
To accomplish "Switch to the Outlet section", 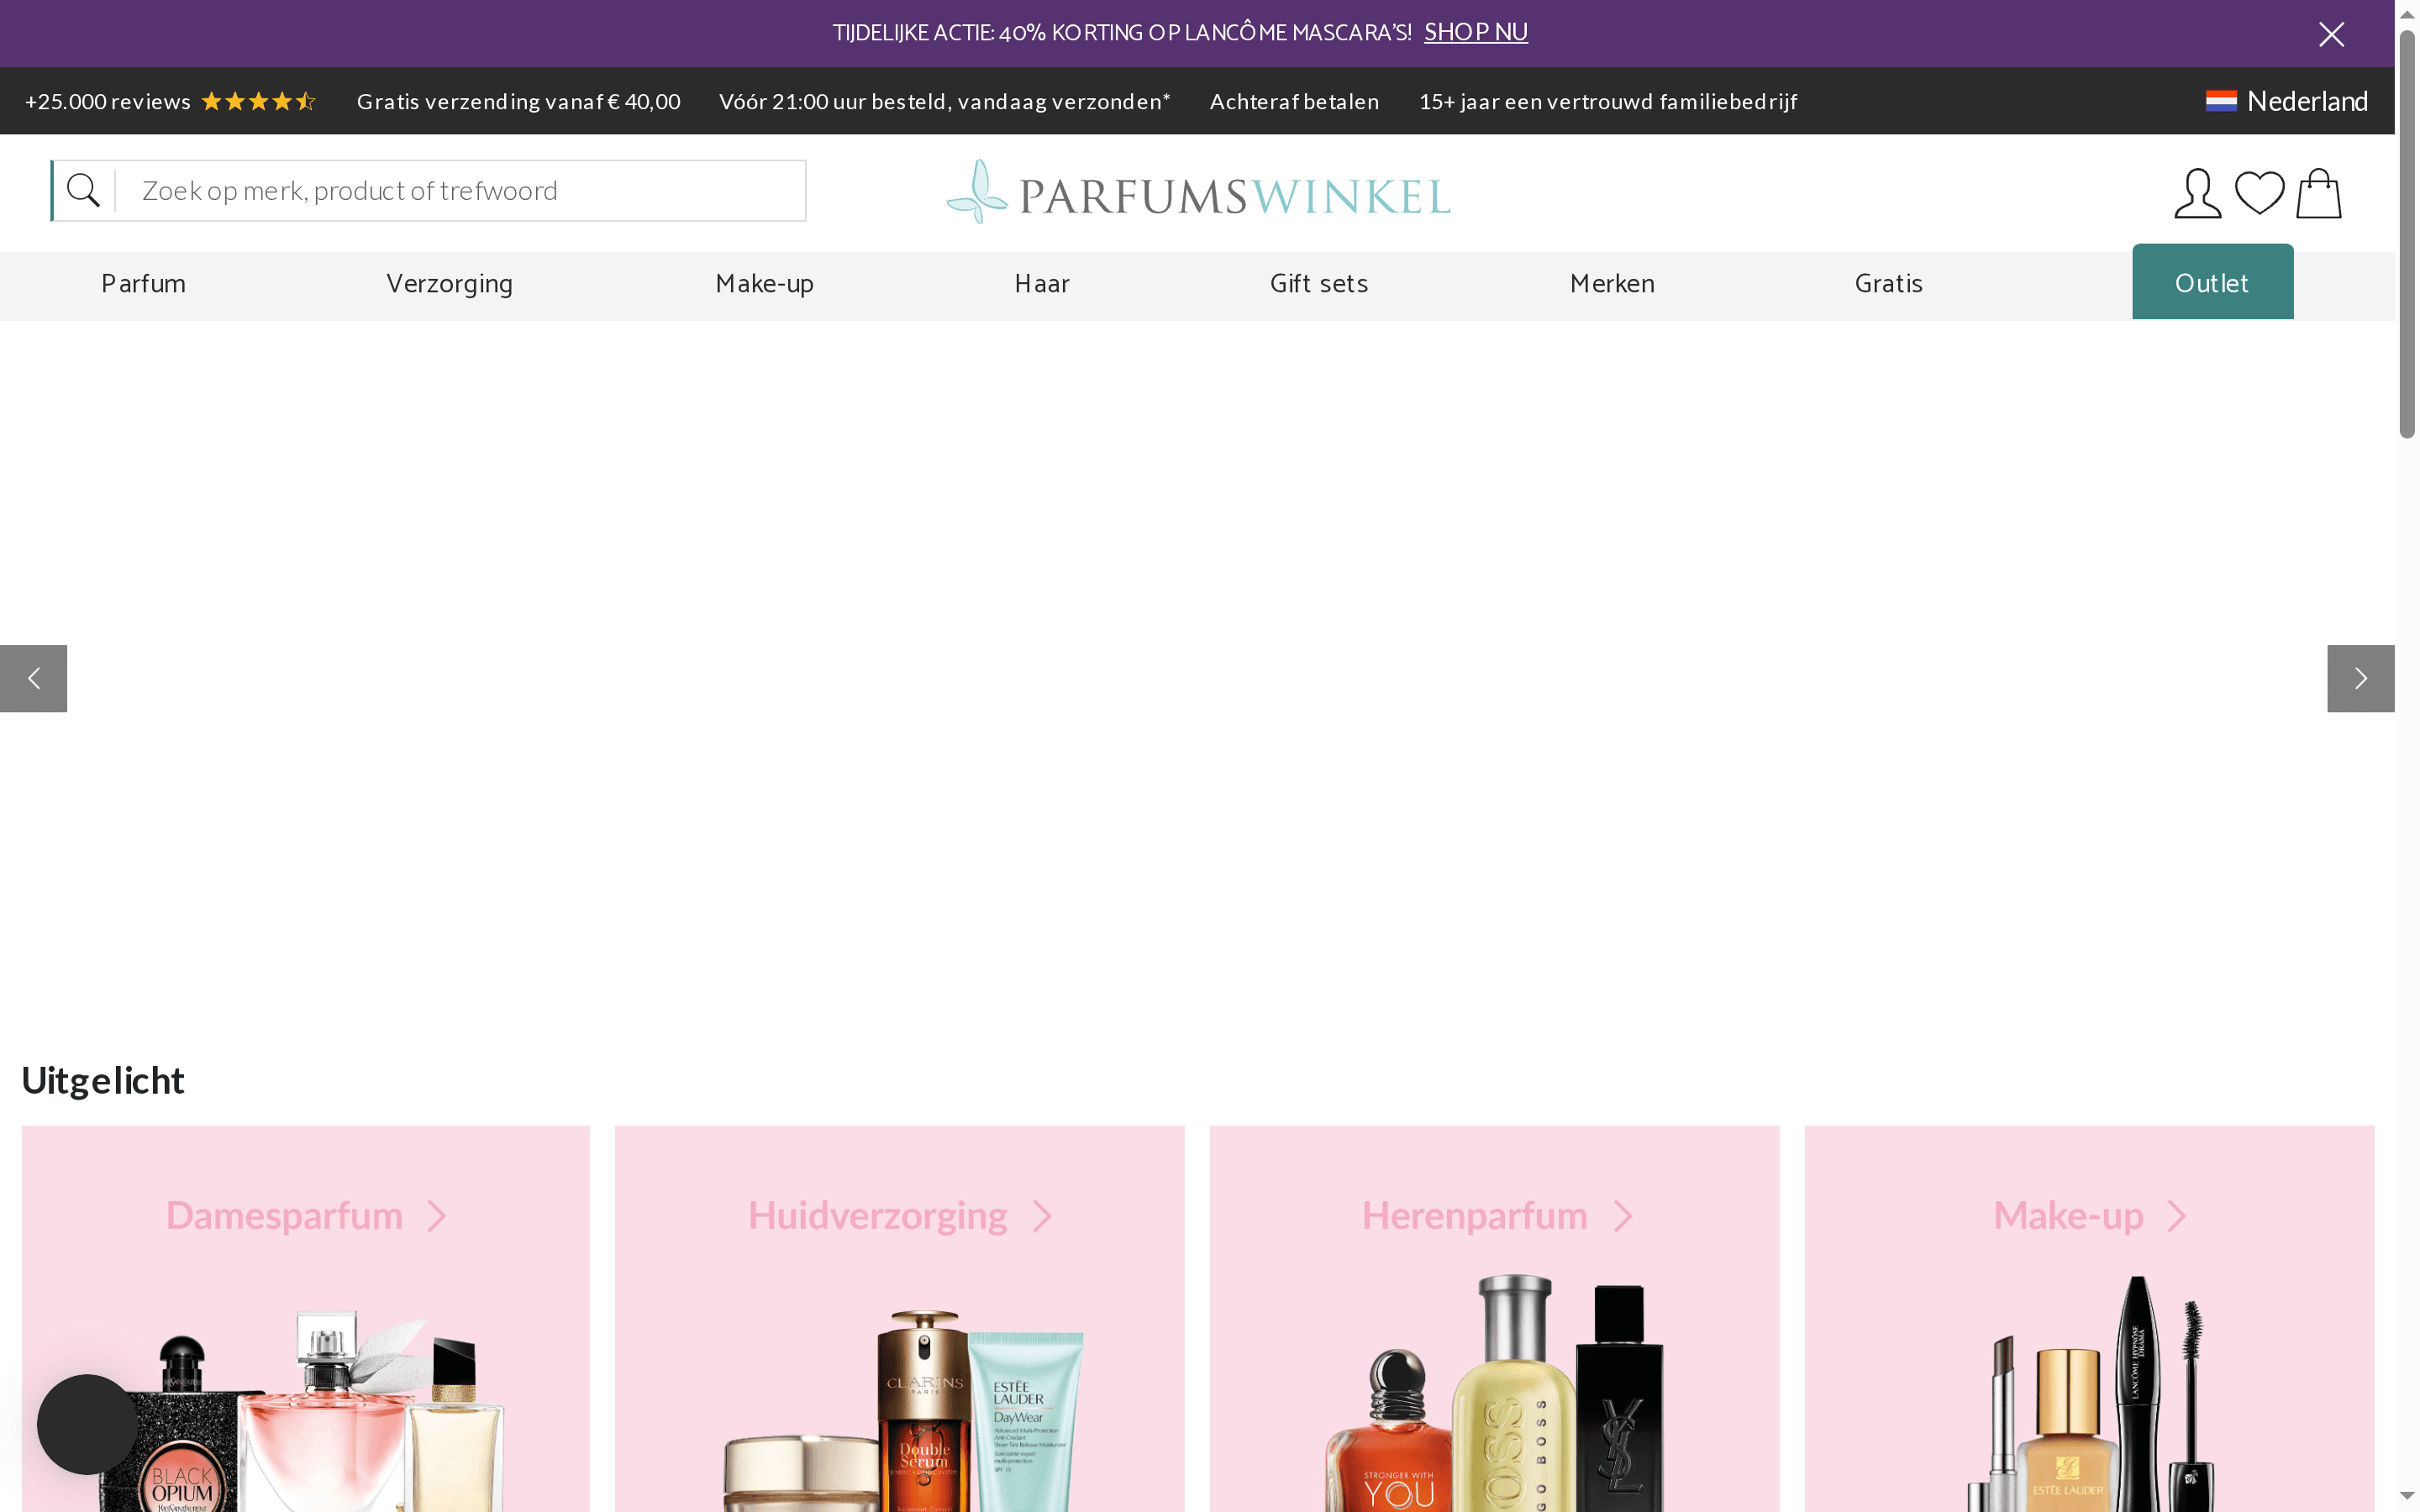I will click(x=2212, y=282).
